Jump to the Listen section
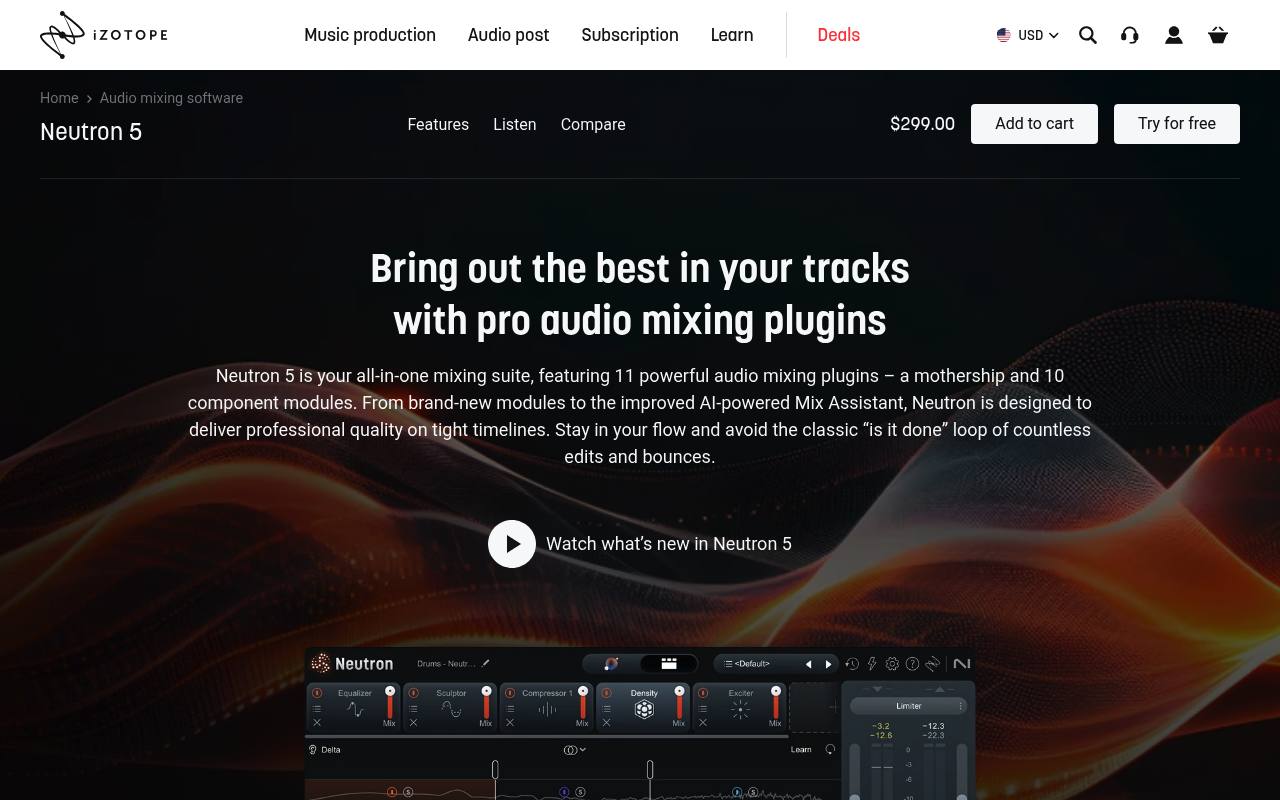 tap(515, 124)
